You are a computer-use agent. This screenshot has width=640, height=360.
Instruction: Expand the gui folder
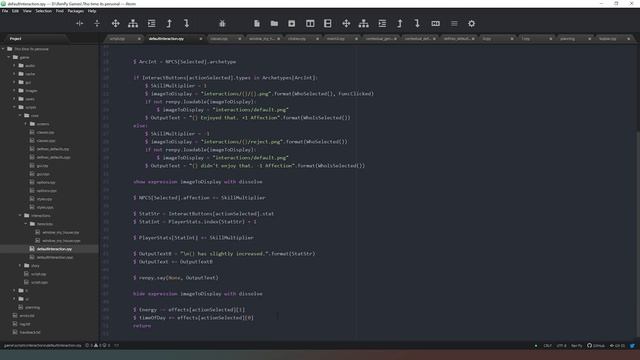click(14, 82)
